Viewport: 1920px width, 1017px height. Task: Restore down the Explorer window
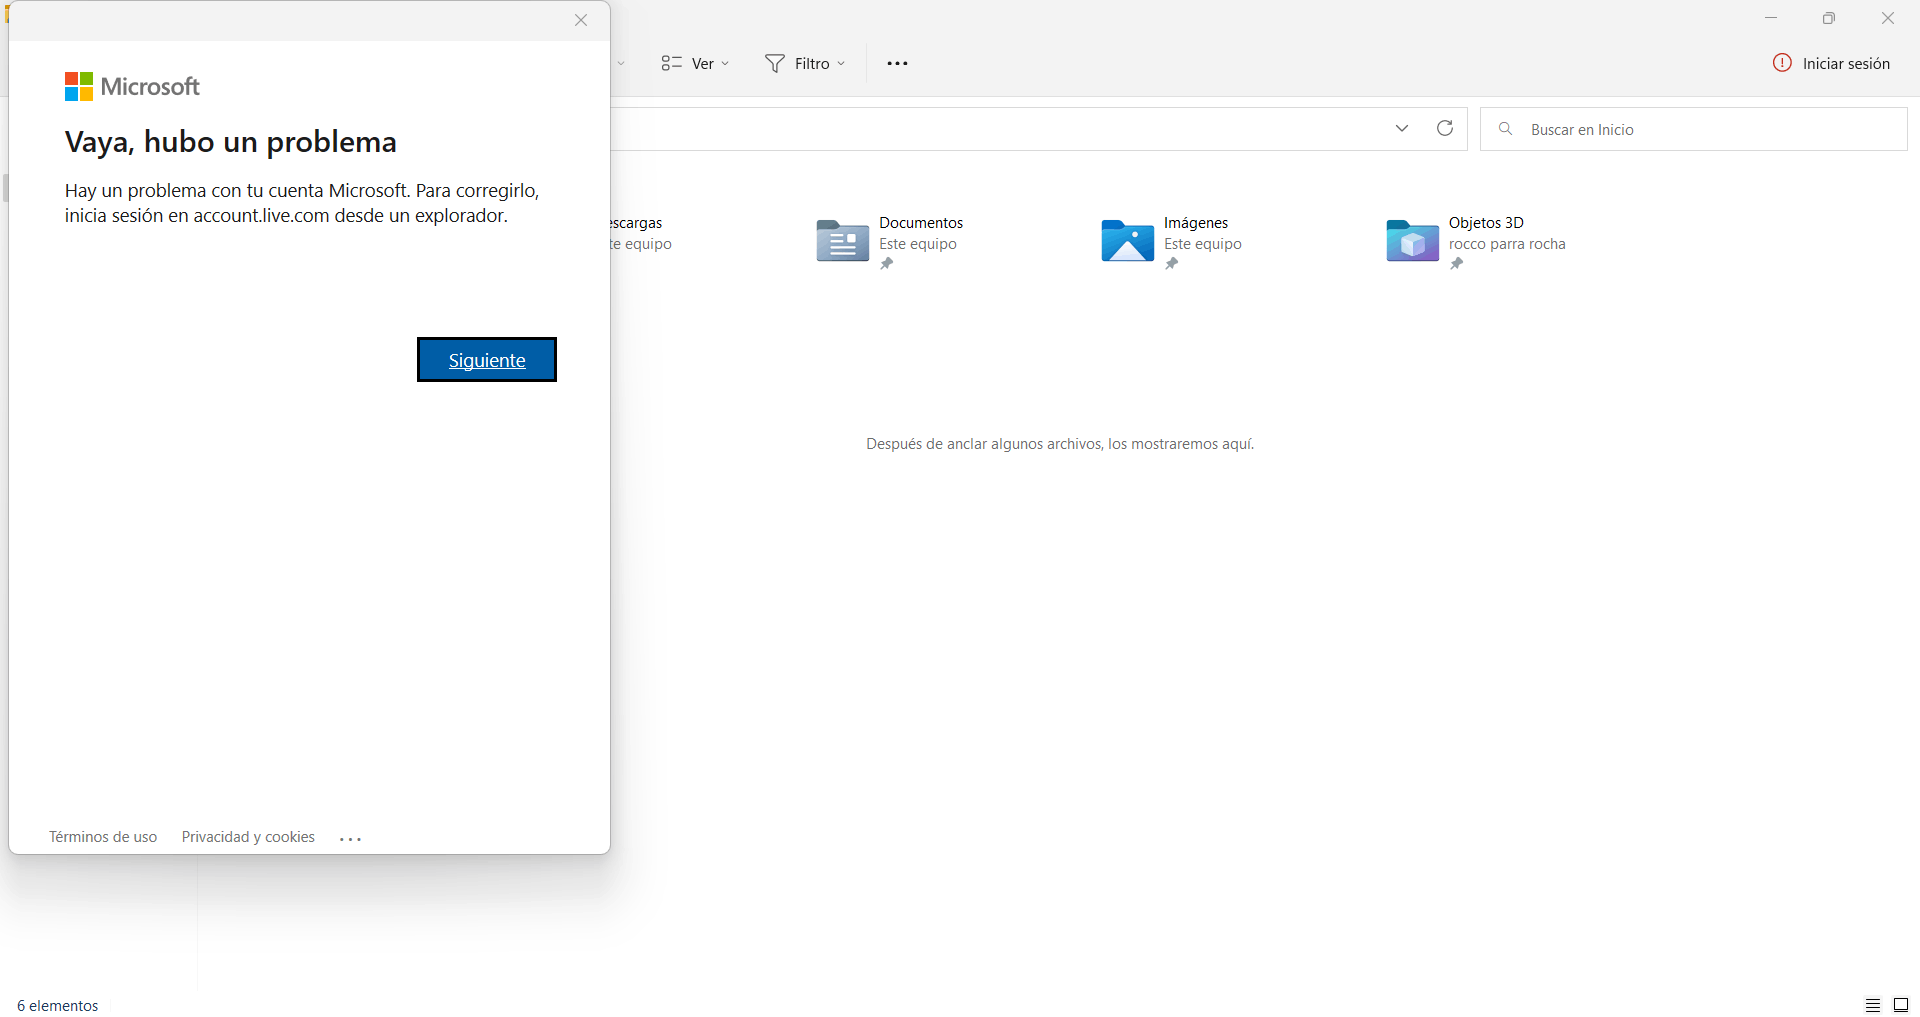coord(1829,18)
